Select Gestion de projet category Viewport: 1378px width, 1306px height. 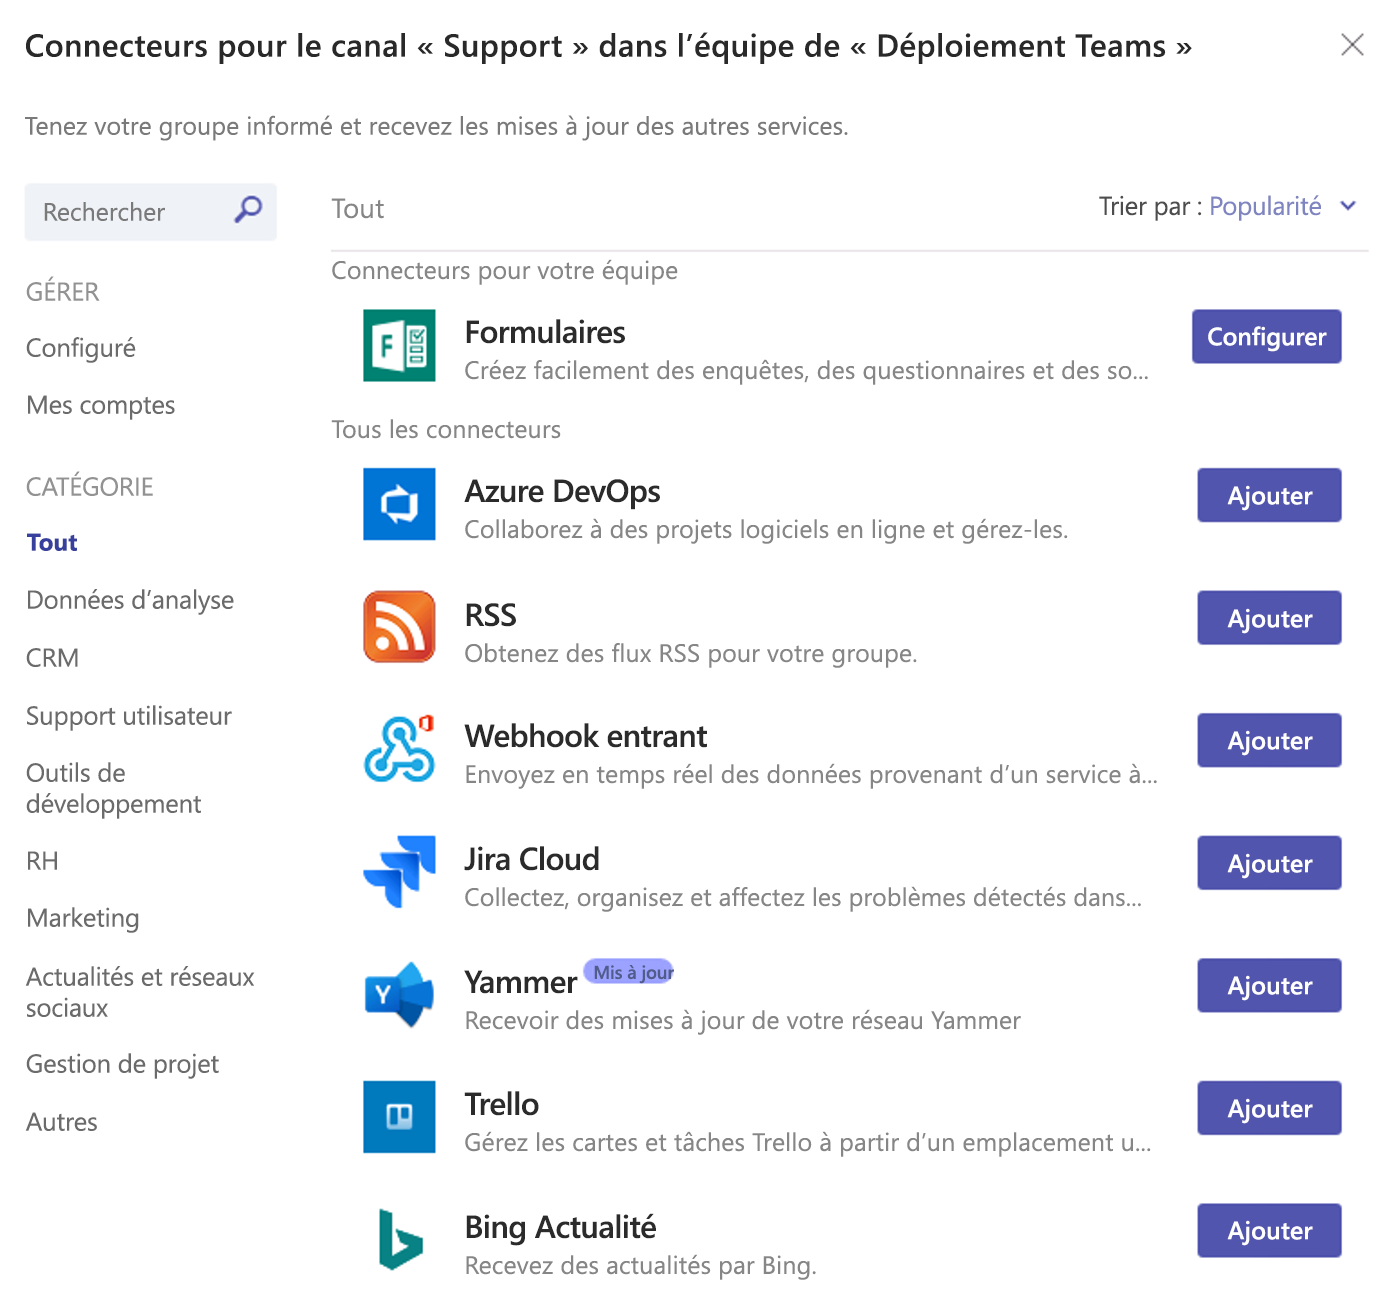122,1064
